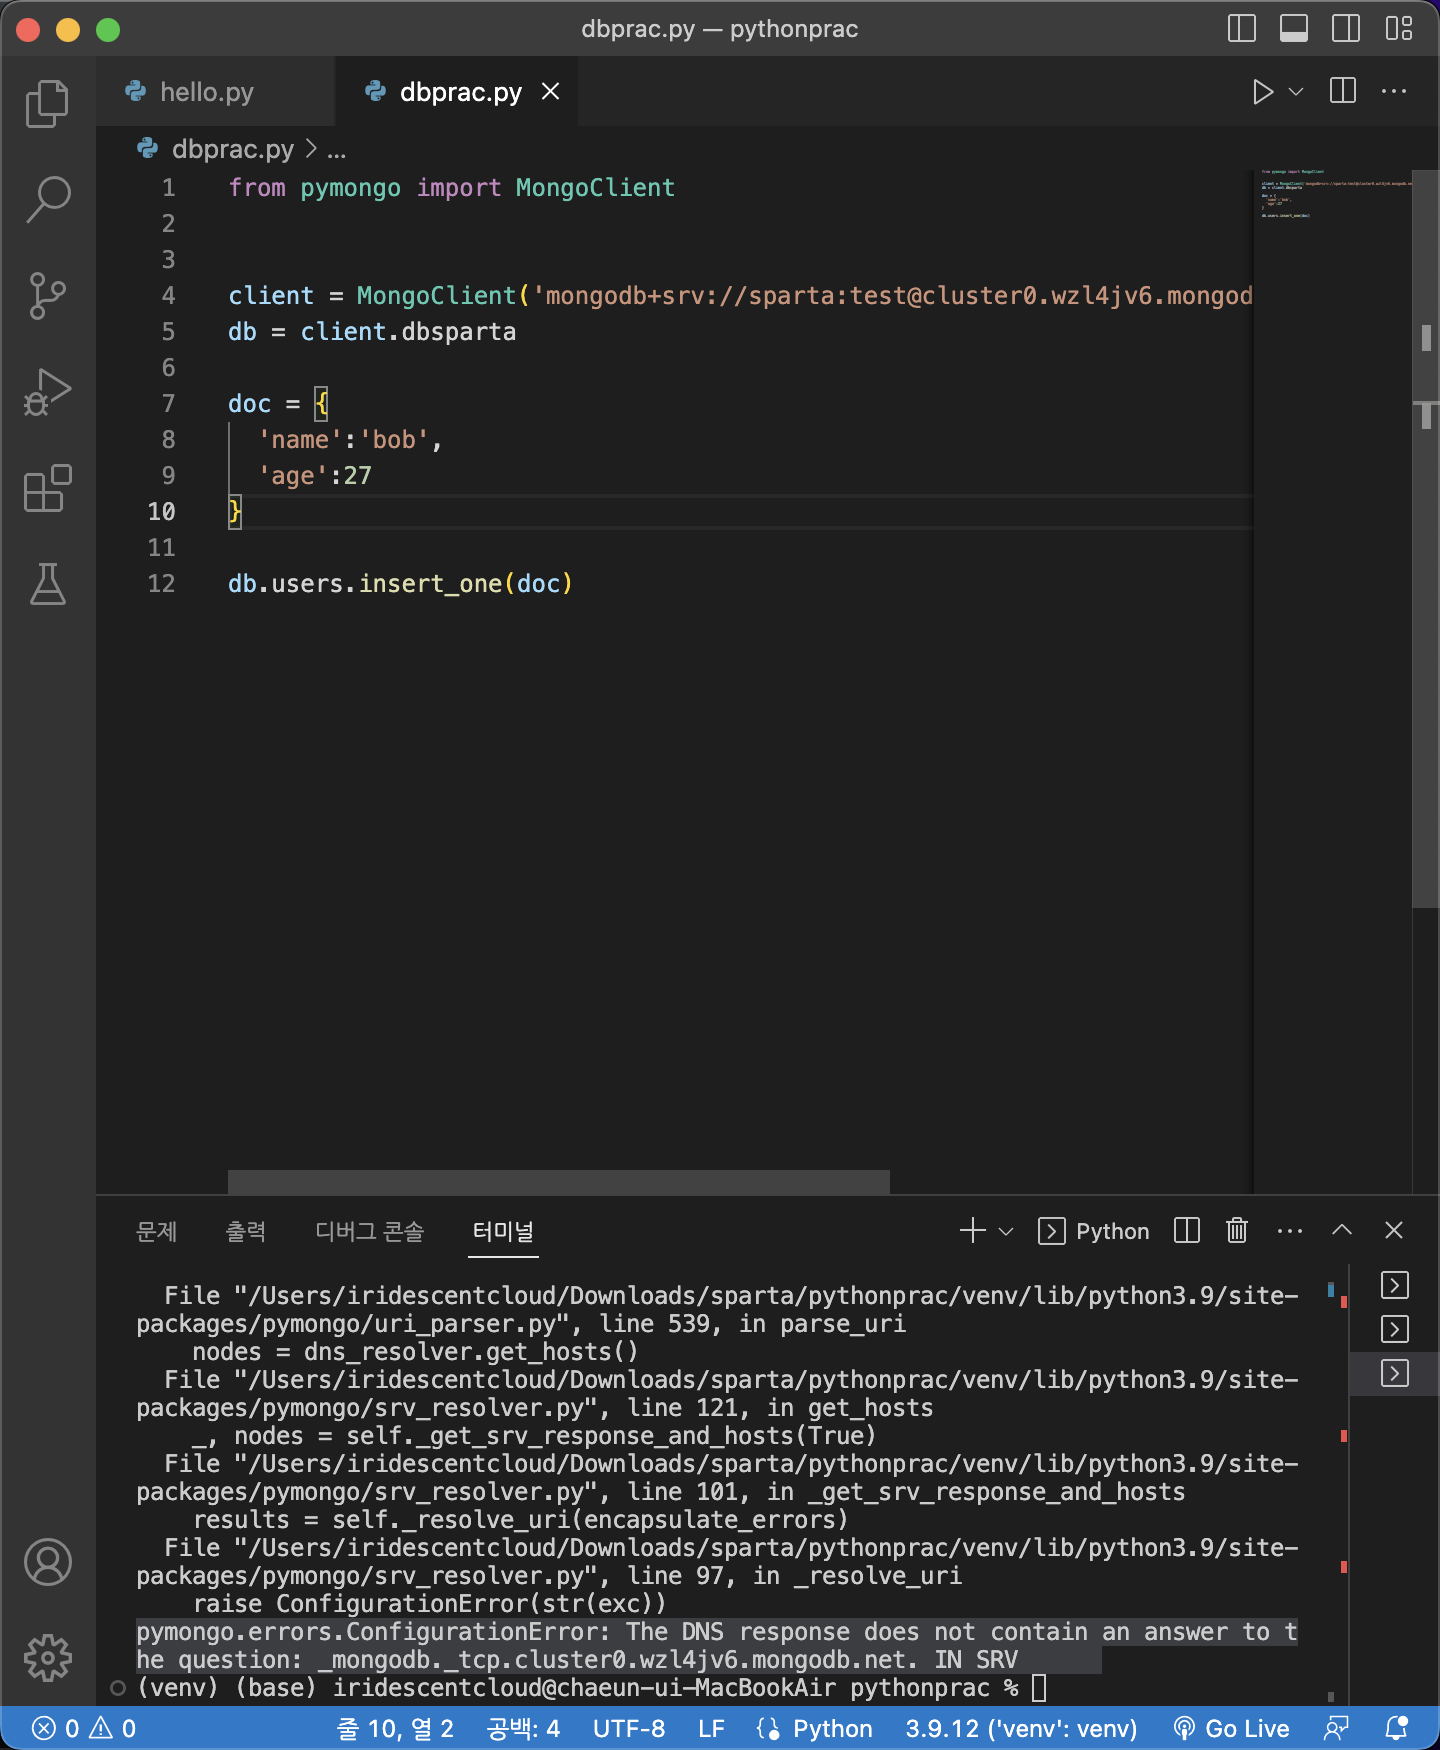Open feedback icon in status bar
The image size is (1440, 1750).
tap(1336, 1728)
